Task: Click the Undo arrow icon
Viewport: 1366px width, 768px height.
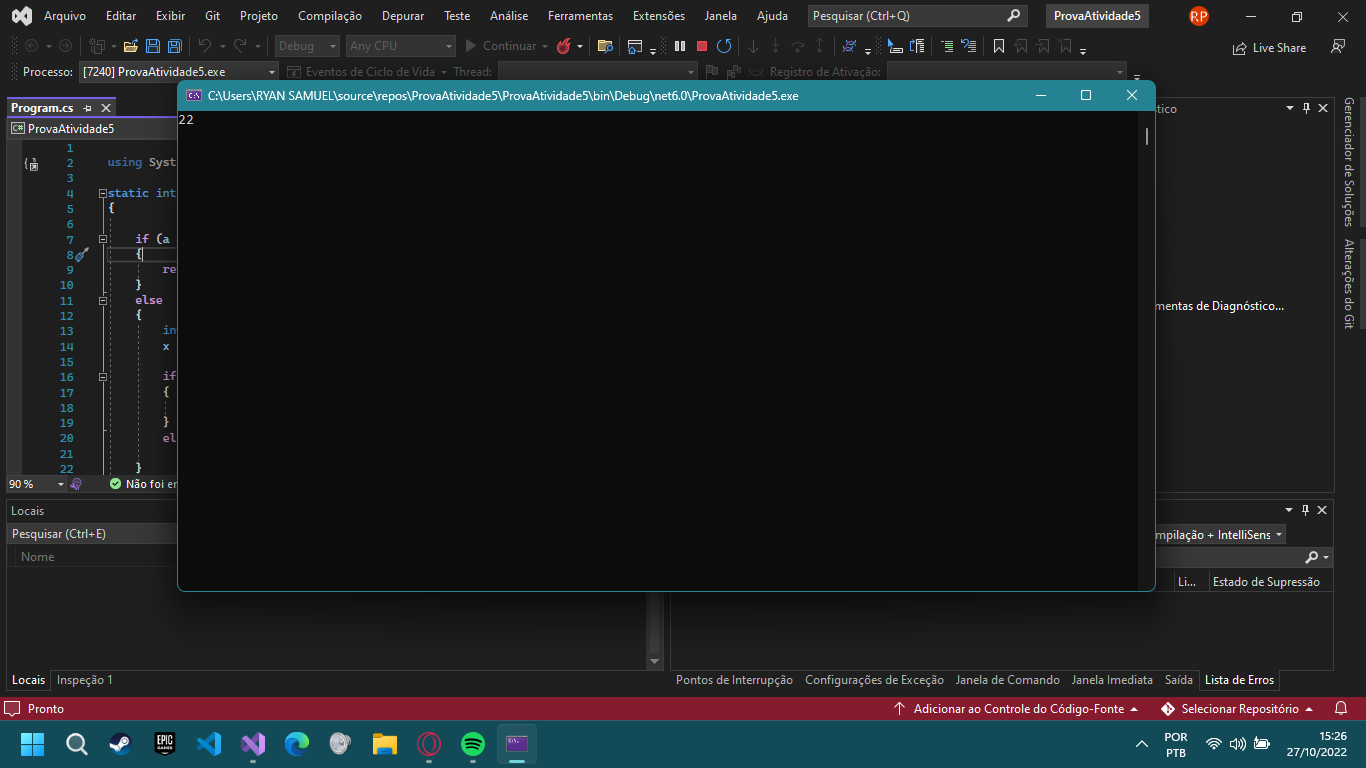Action: tap(207, 45)
